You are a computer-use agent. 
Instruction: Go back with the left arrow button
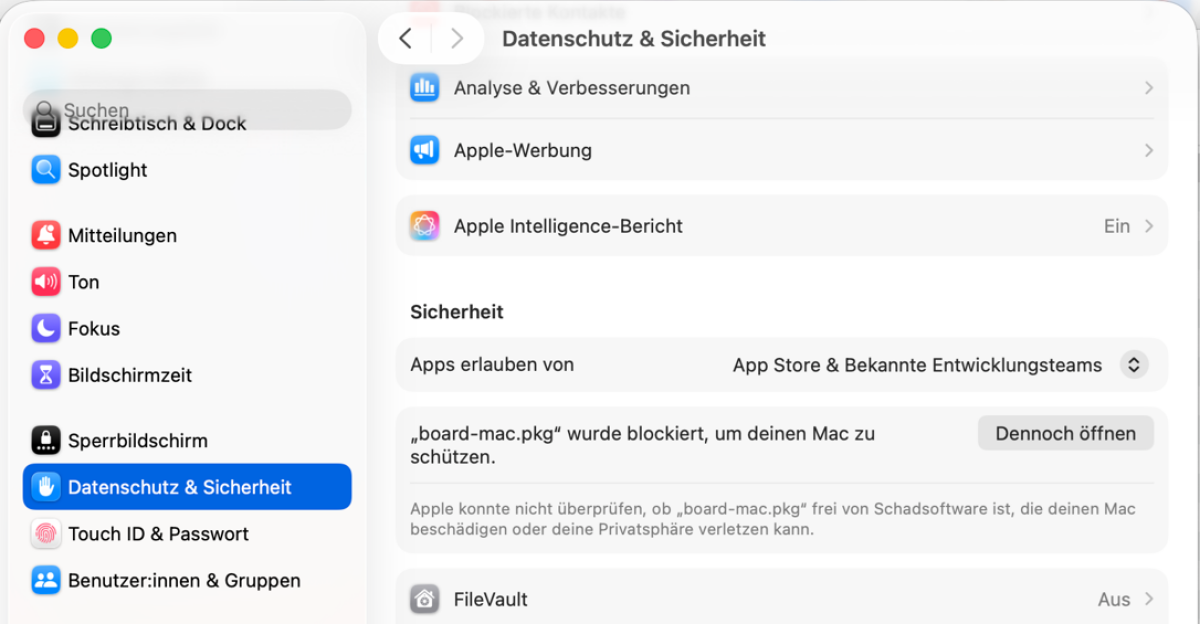405,39
